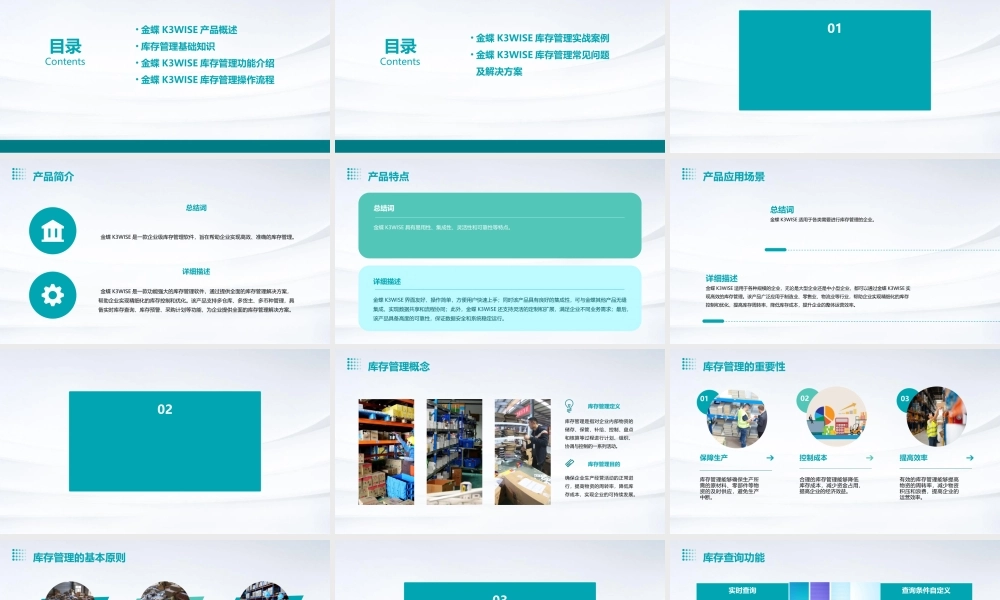Viewport: 1000px width, 600px height.
Task: Click the gear icon on 产品简介
Action: 52,295
